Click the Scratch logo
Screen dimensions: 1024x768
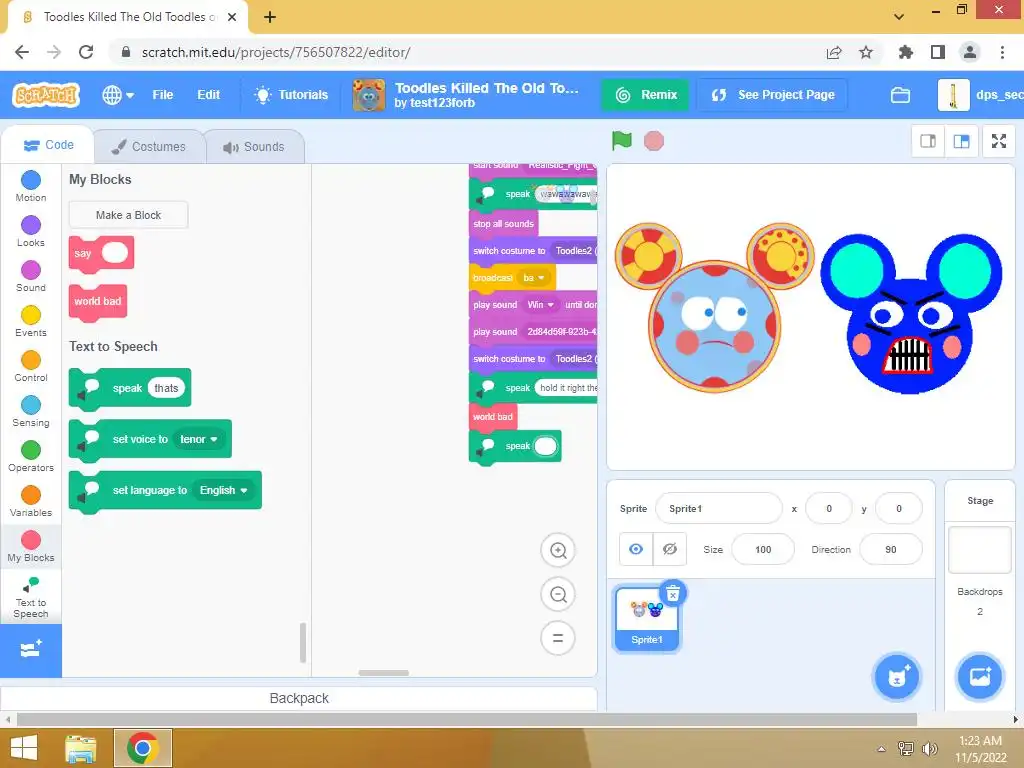46,95
